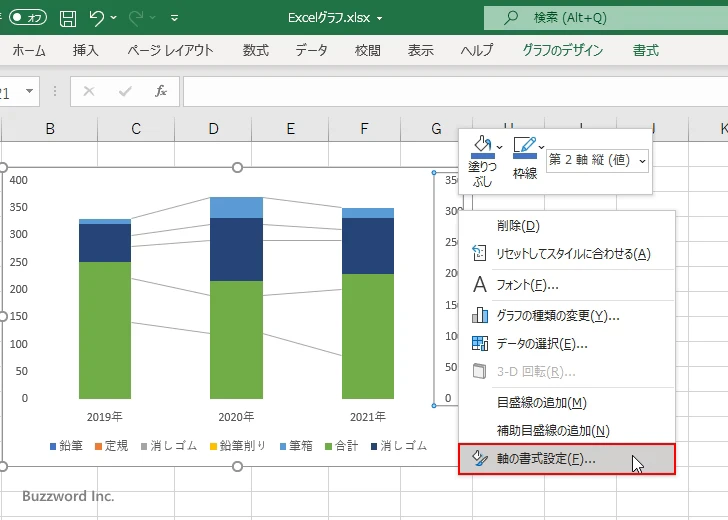Click the formula bar Enter checkmark icon
This screenshot has height=520, width=728.
[125, 91]
